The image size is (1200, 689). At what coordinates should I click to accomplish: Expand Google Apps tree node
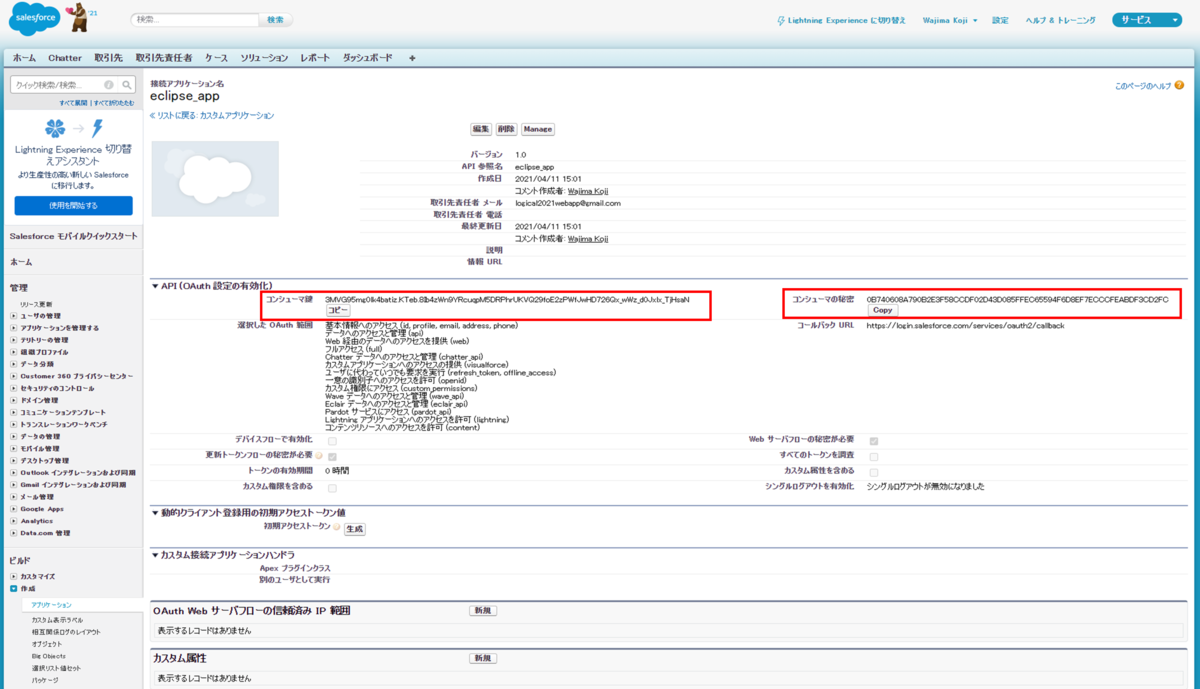14,509
